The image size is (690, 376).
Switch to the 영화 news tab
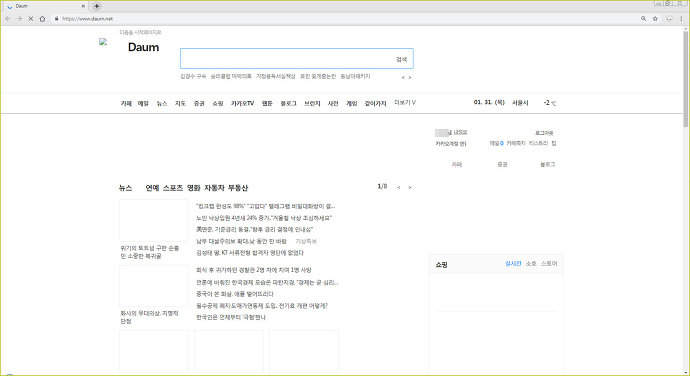coord(194,188)
